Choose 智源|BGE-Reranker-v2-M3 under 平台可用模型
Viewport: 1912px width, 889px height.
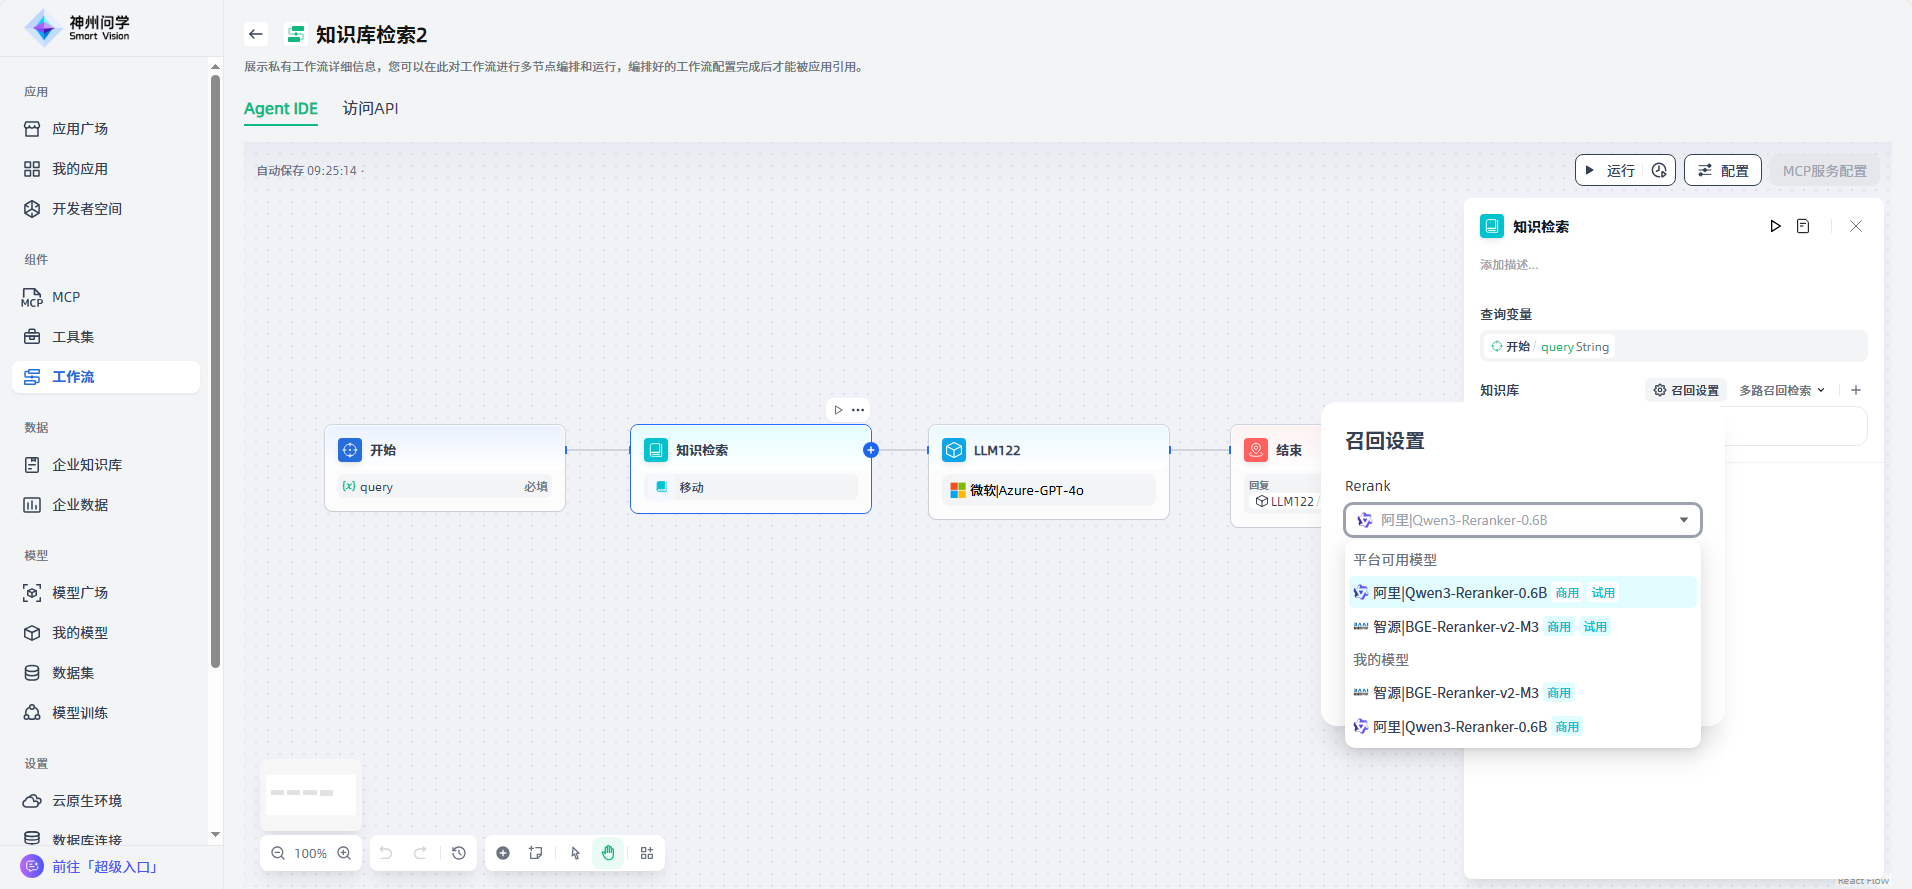(1455, 627)
